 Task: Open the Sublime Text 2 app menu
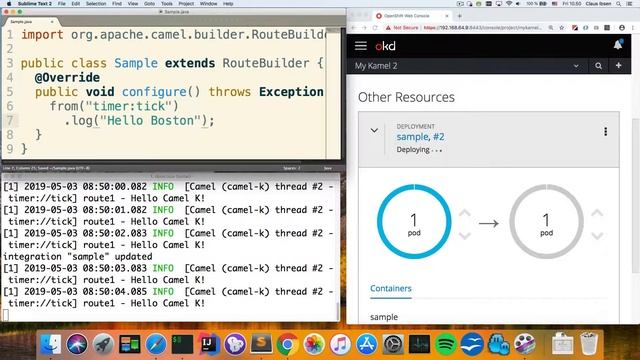tap(35, 4)
